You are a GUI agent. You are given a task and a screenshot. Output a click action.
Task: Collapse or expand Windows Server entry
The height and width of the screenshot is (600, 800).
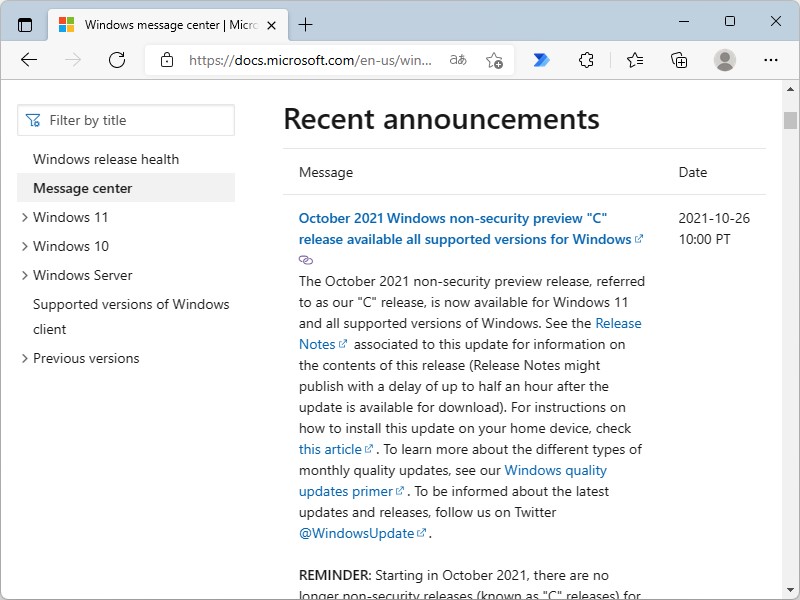[24, 275]
